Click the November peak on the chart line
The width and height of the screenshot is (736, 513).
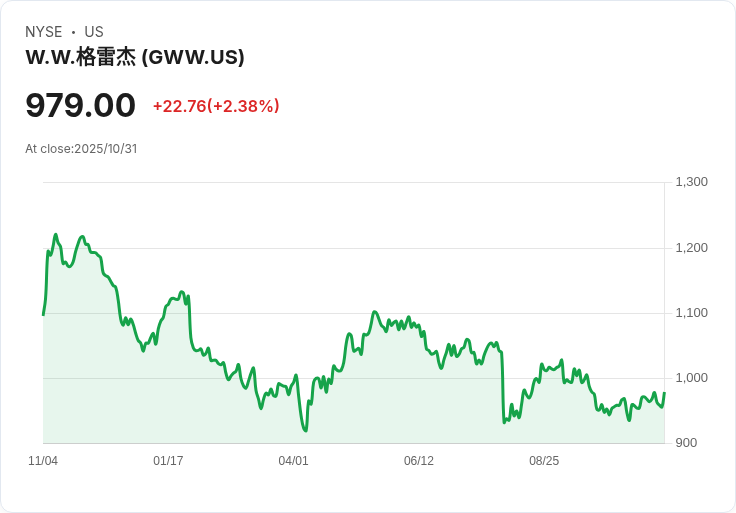[56, 234]
